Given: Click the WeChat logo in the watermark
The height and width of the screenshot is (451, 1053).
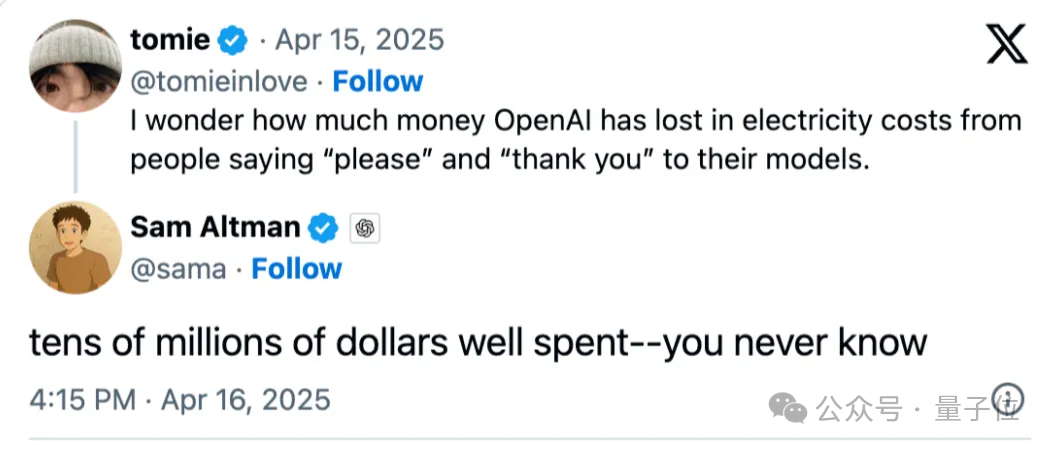Looking at the screenshot, I should point(793,409).
